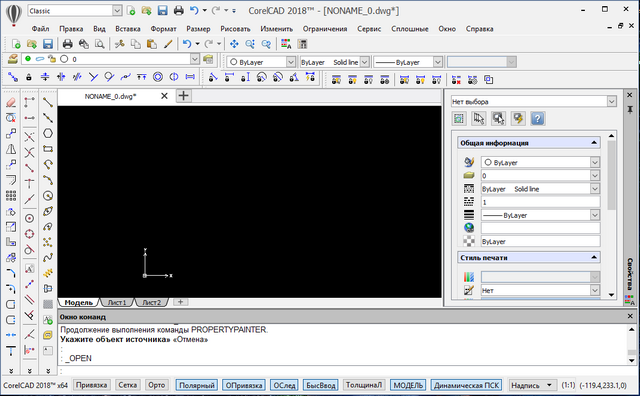
Task: Collapse the Стиль печати section
Action: pos(594,258)
